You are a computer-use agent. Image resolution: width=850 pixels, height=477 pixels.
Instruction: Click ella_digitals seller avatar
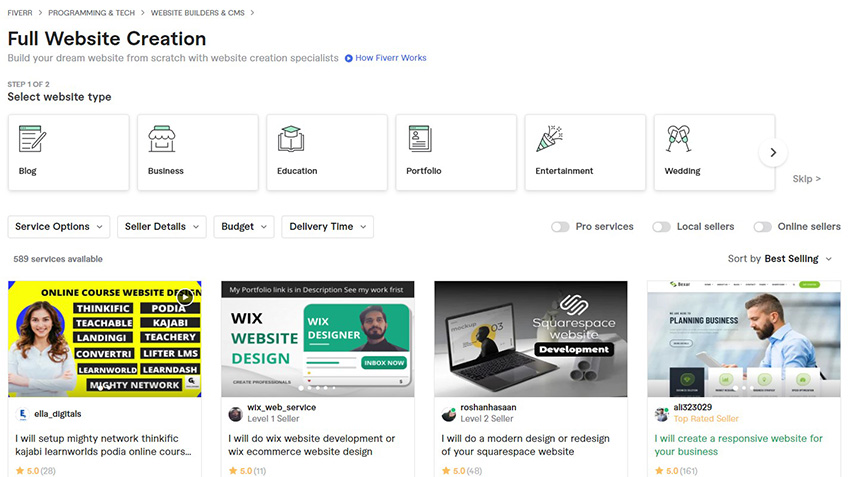(22, 414)
